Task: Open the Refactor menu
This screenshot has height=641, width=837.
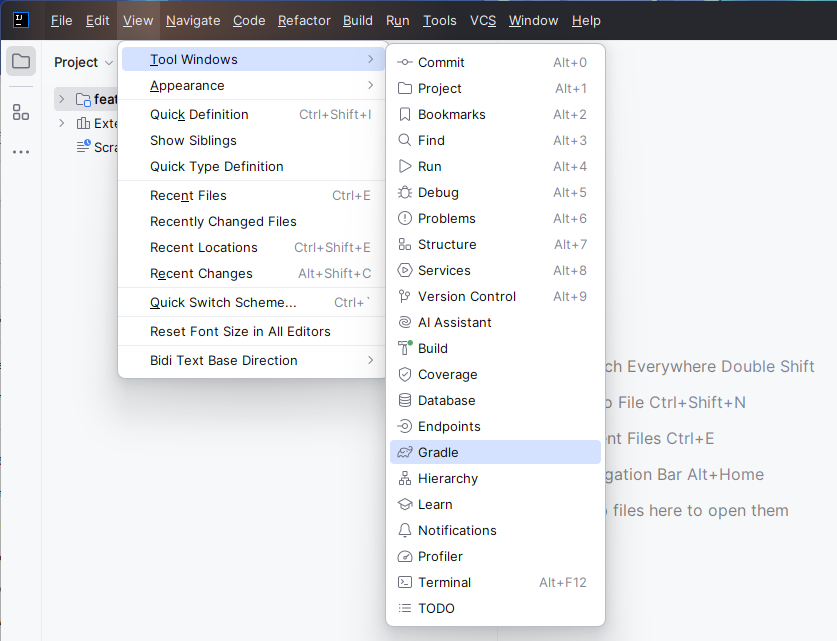Action: (304, 20)
